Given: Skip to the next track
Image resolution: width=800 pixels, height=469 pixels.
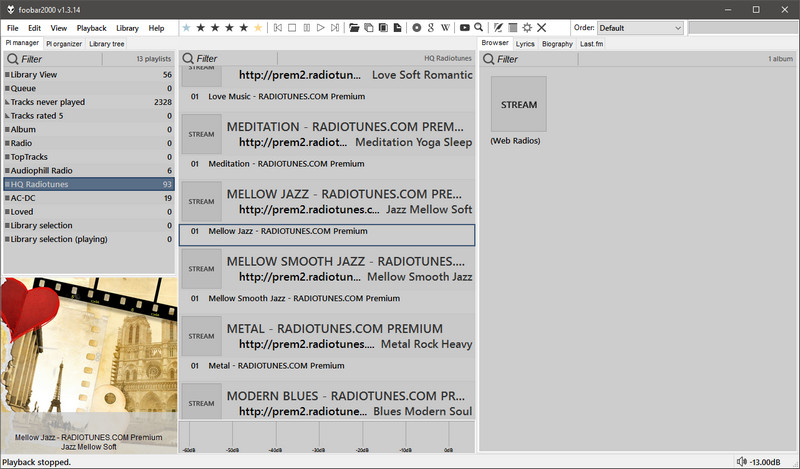Looking at the screenshot, I should pyautogui.click(x=333, y=28).
